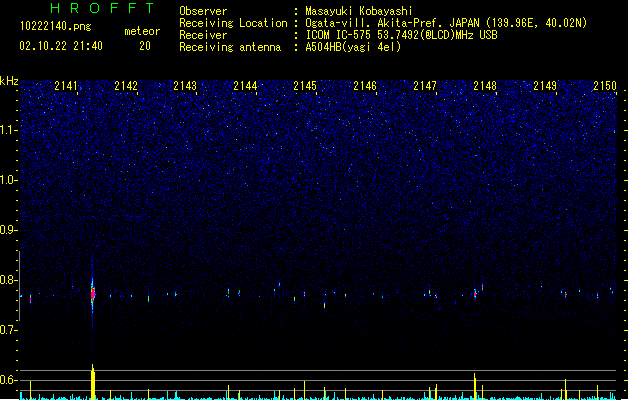Select the meteor count value 20
Viewport: 629px width, 400px height.
click(145, 46)
